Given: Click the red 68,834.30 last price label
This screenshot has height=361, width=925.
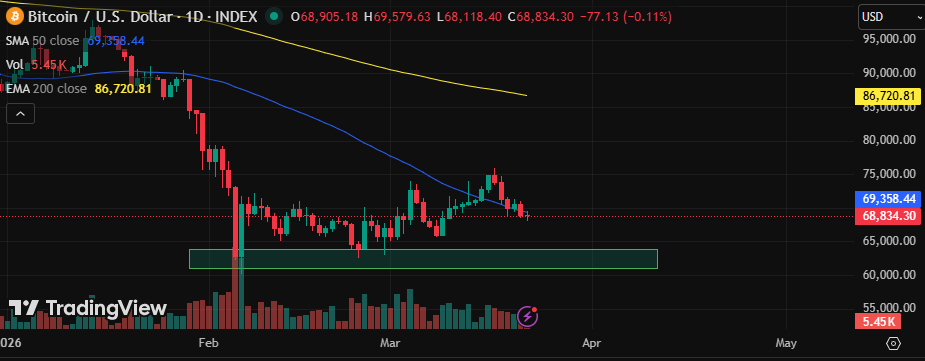Looking at the screenshot, I should [x=887, y=216].
